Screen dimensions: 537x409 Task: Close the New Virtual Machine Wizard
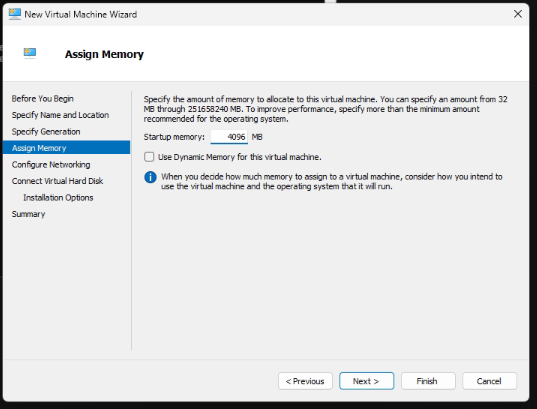coord(518,14)
